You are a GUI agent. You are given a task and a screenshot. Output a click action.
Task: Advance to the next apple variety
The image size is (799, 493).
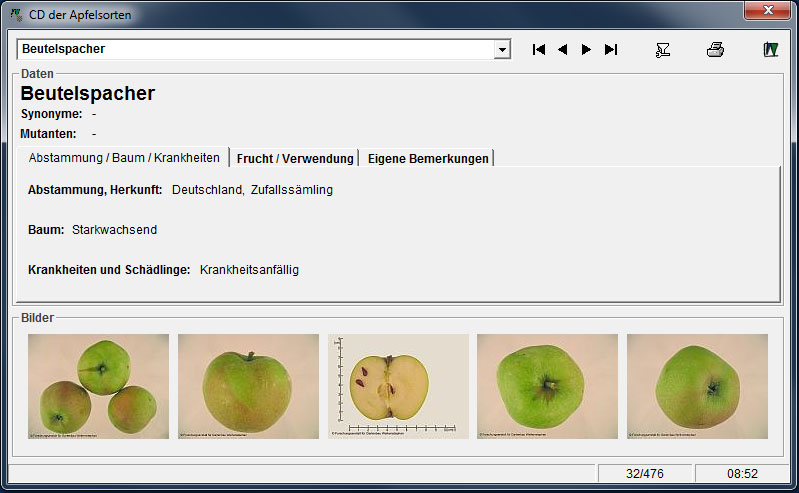[586, 50]
